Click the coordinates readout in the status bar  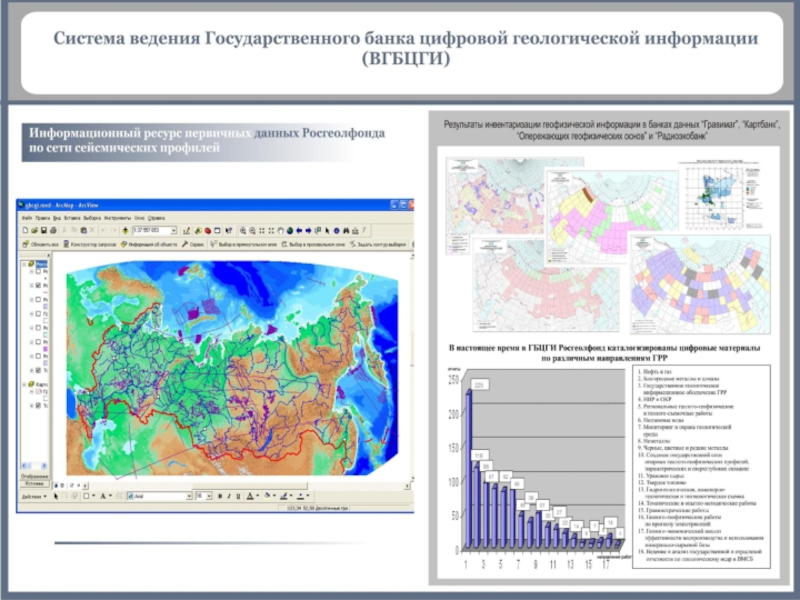(x=317, y=508)
